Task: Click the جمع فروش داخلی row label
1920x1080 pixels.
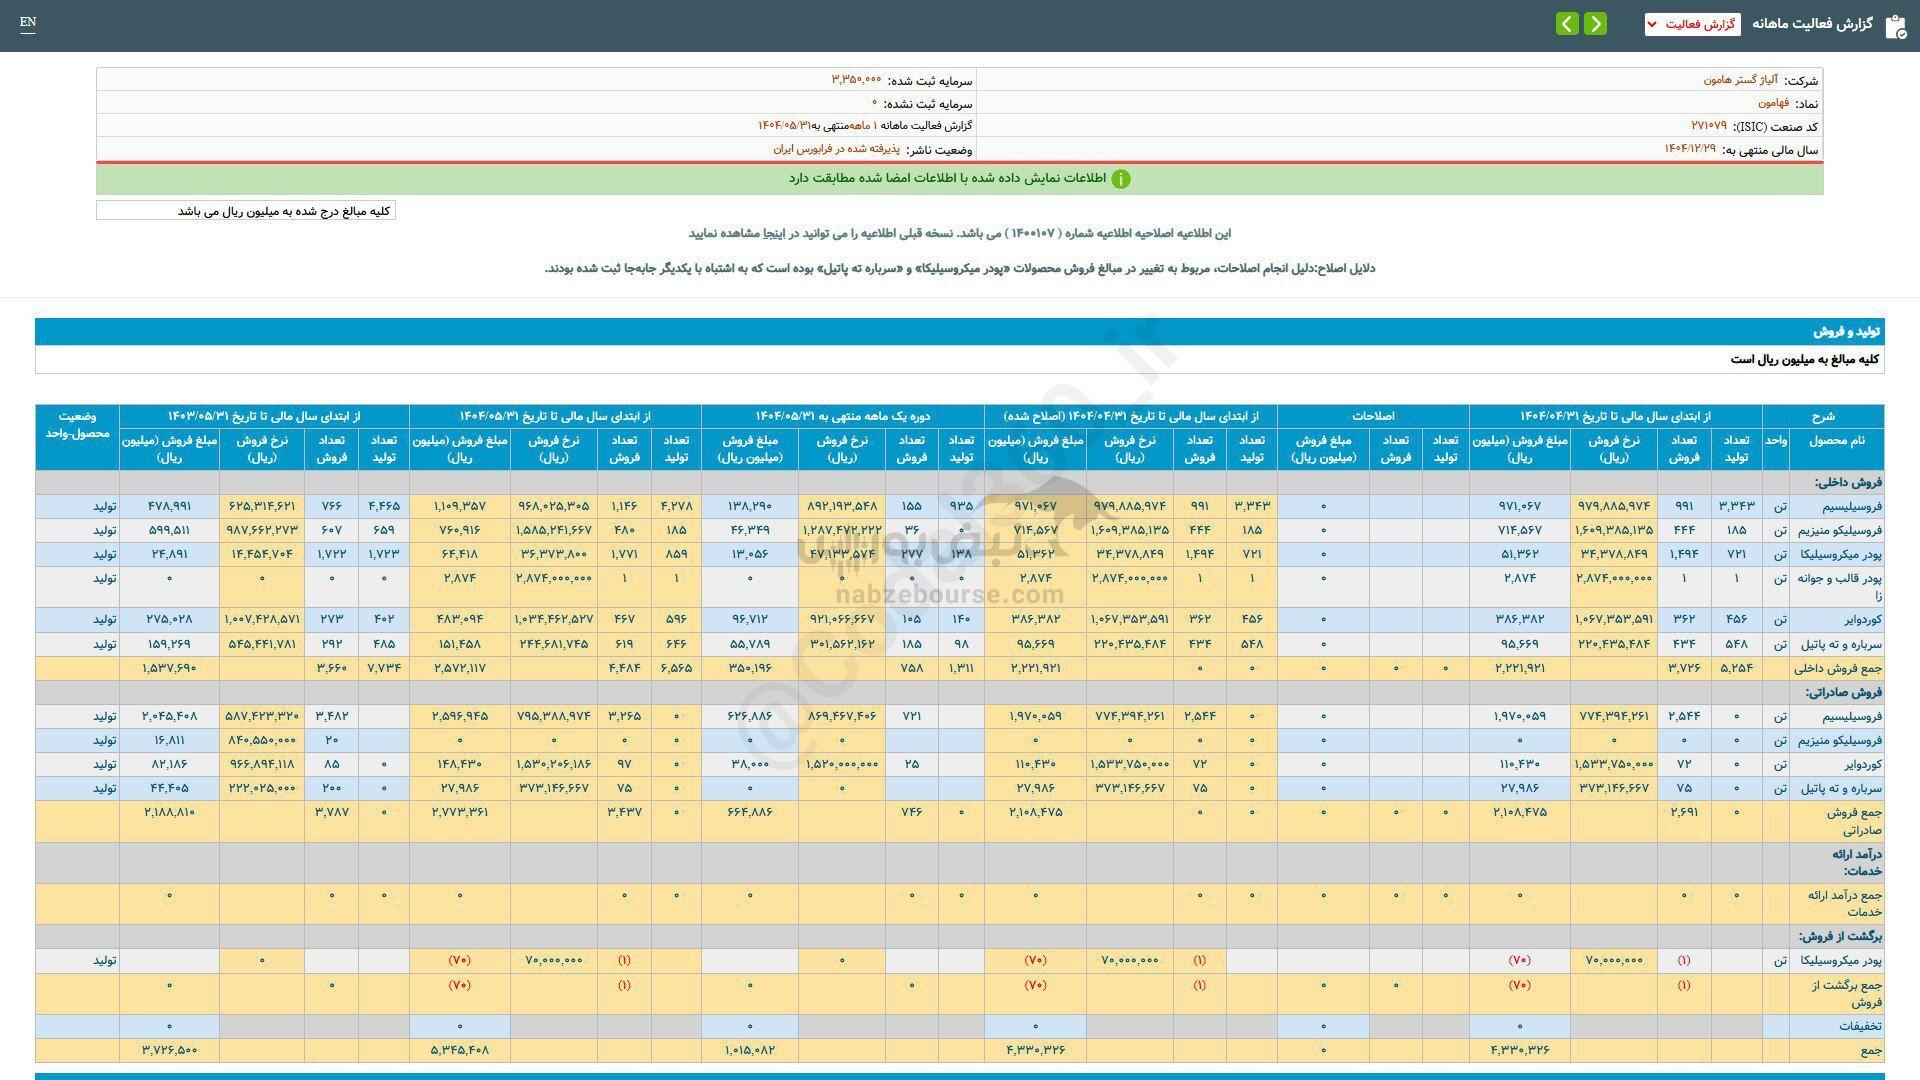Action: tap(1839, 668)
